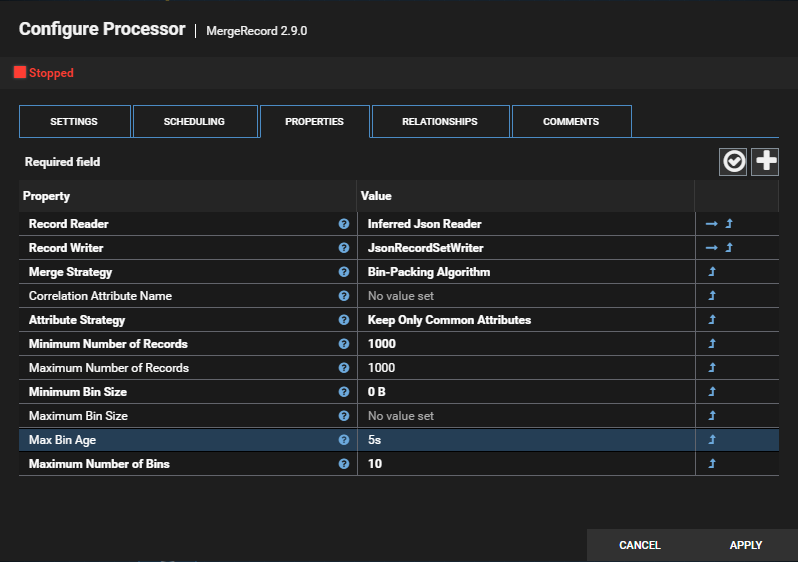
Task: Edit Max Bin Age value 5s
Action: pos(526,440)
